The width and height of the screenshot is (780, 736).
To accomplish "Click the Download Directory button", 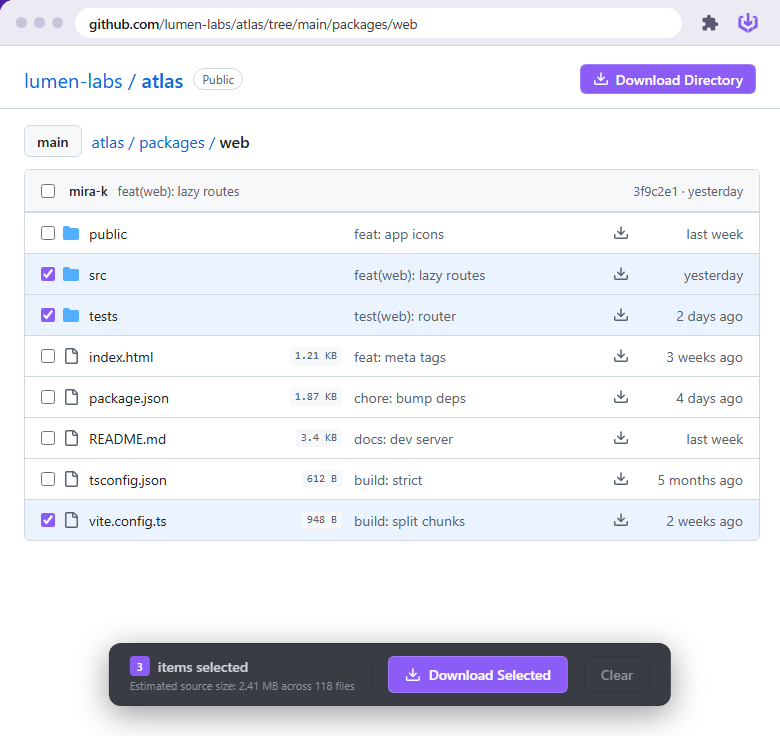I will (668, 79).
